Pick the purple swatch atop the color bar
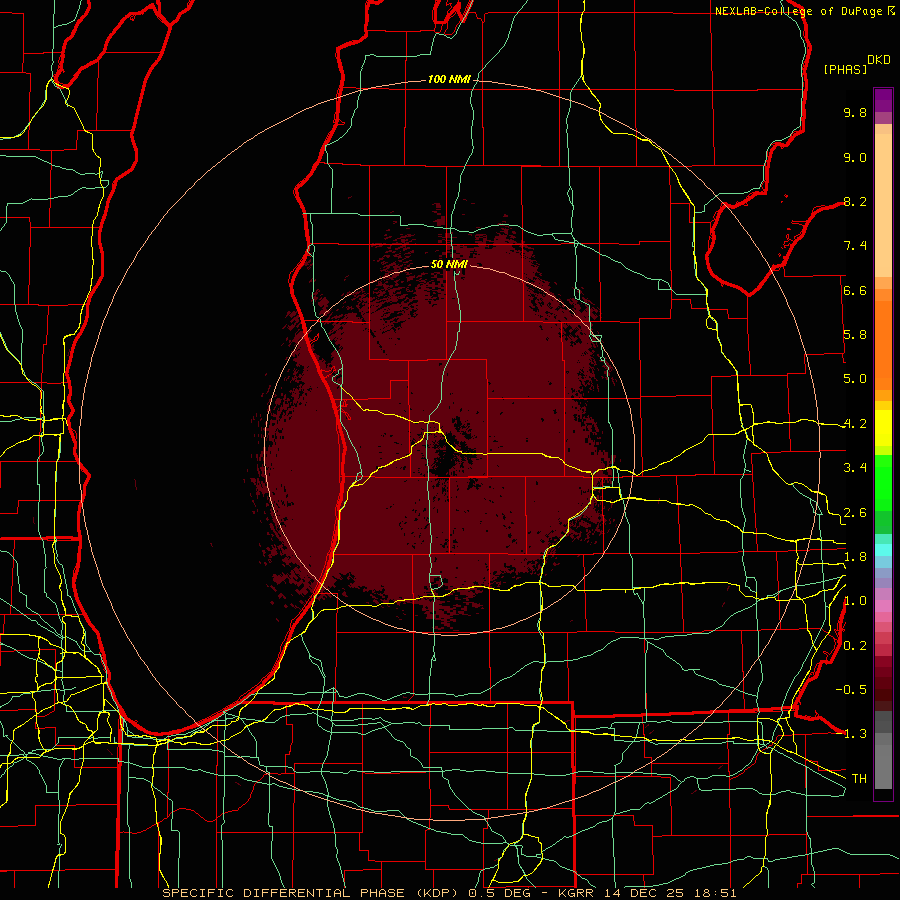The width and height of the screenshot is (900, 900). [883, 100]
